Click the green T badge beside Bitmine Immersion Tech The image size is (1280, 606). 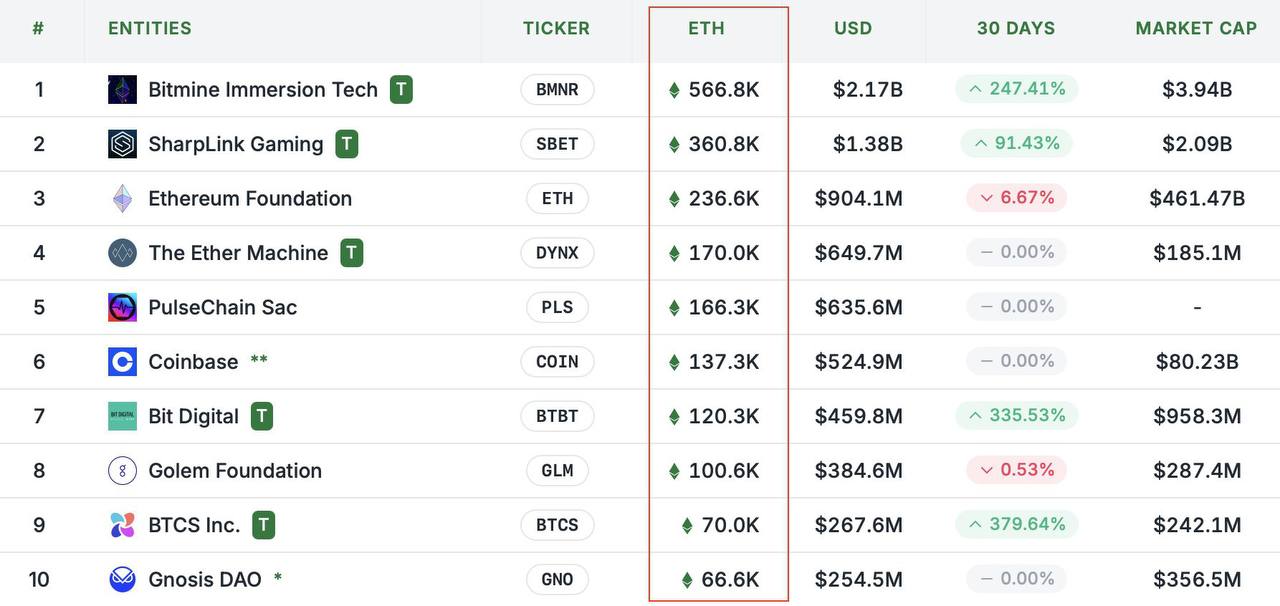[401, 89]
